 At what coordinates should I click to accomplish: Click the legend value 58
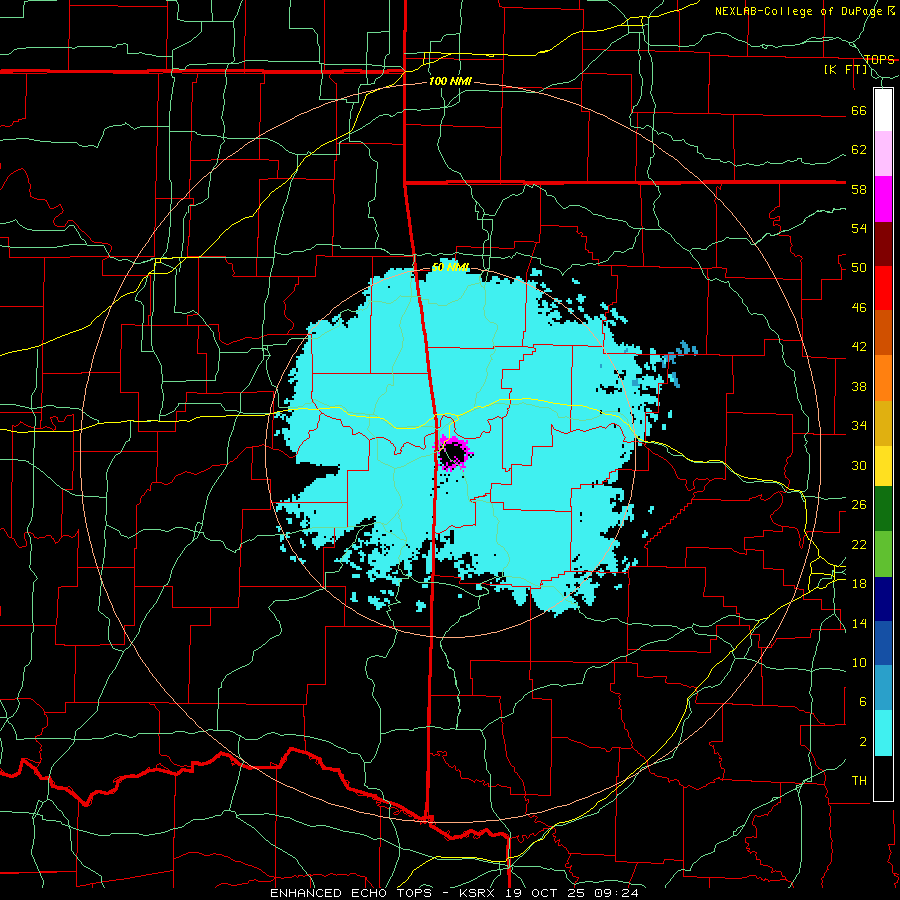859,189
